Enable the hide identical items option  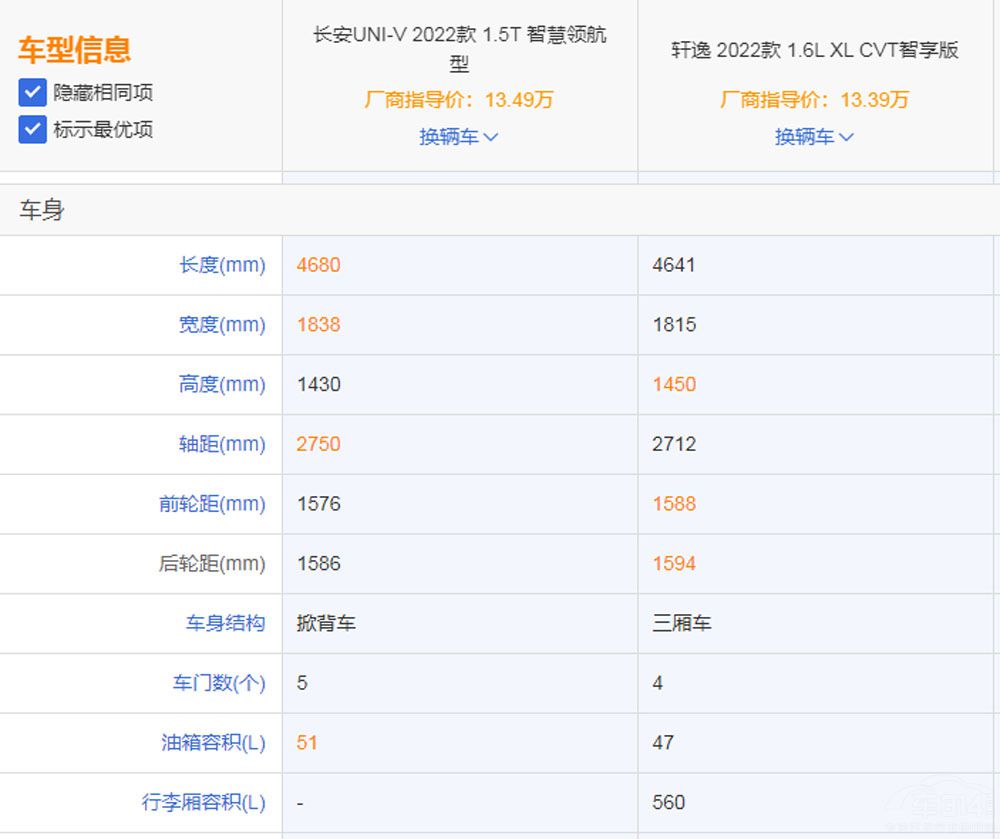pyautogui.click(x=33, y=92)
